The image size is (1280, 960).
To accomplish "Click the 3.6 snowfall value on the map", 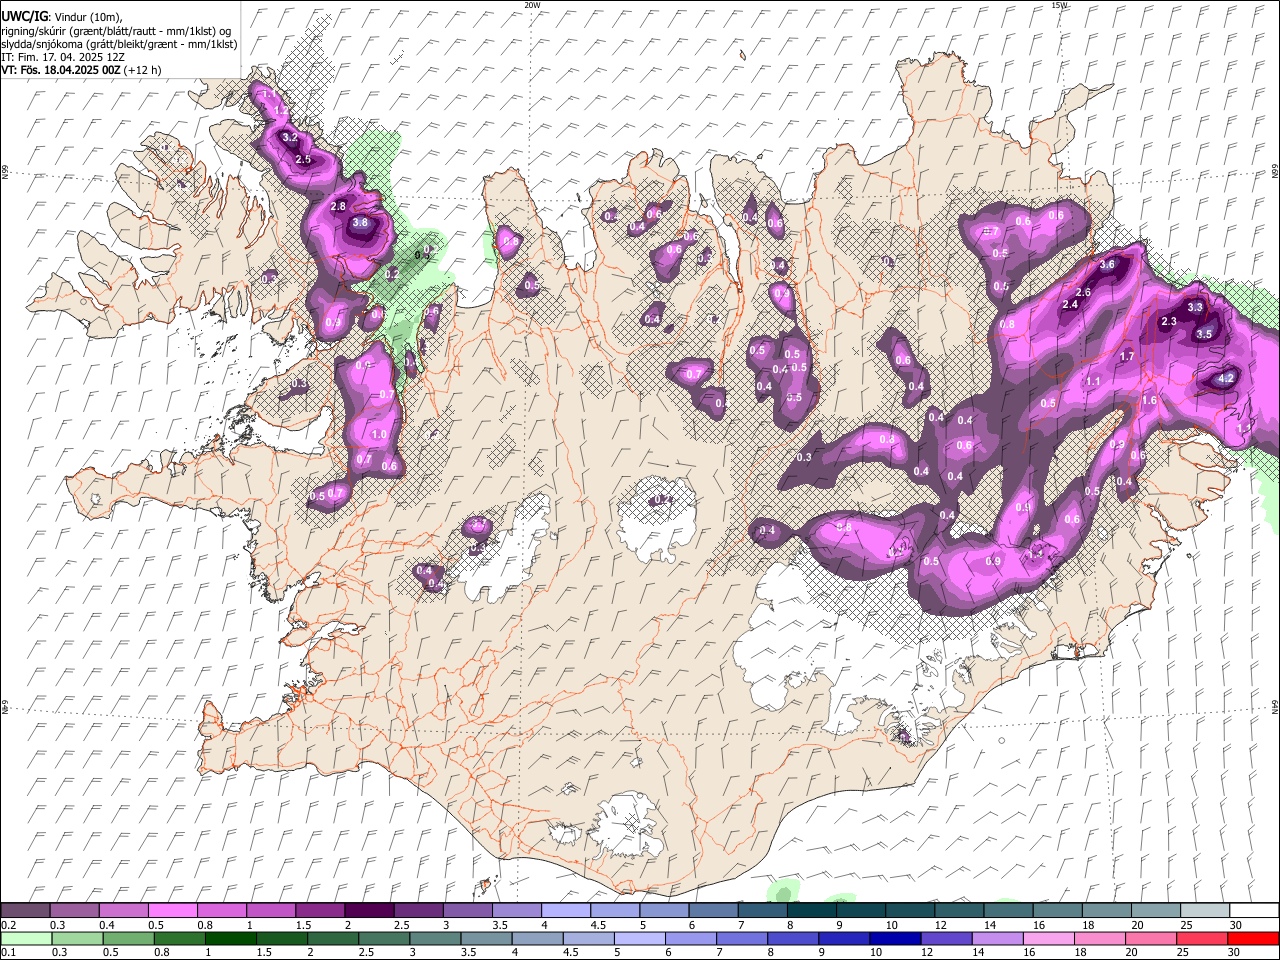I will pyautogui.click(x=1107, y=265).
